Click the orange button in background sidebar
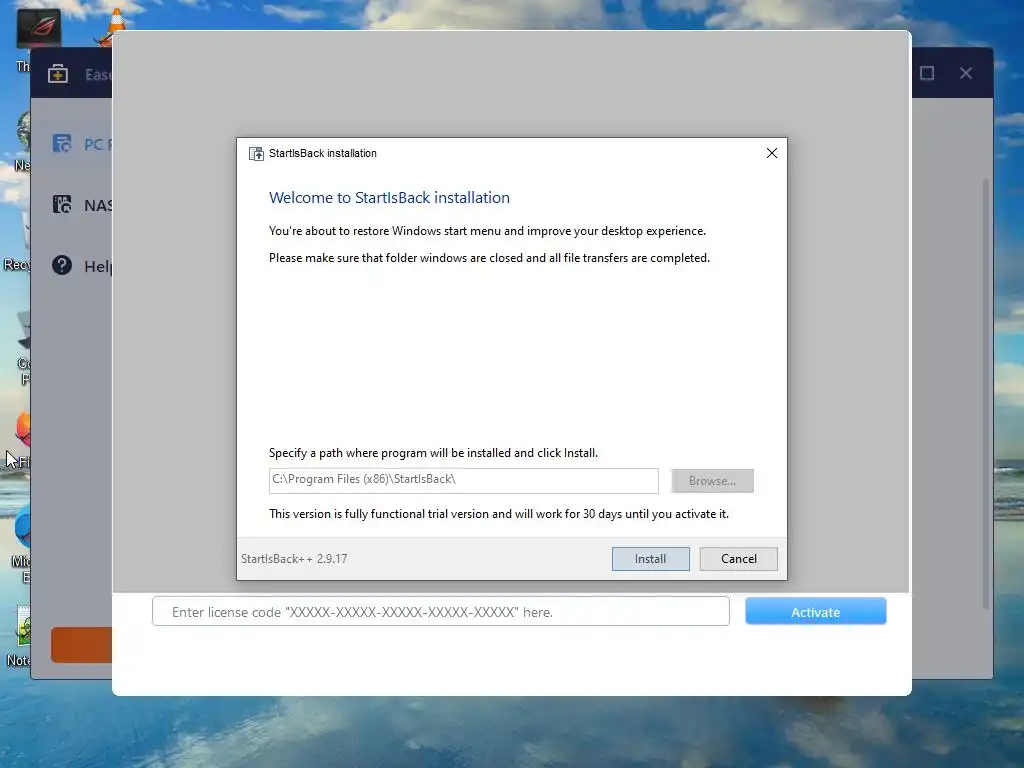The image size is (1024, 768). 82,645
